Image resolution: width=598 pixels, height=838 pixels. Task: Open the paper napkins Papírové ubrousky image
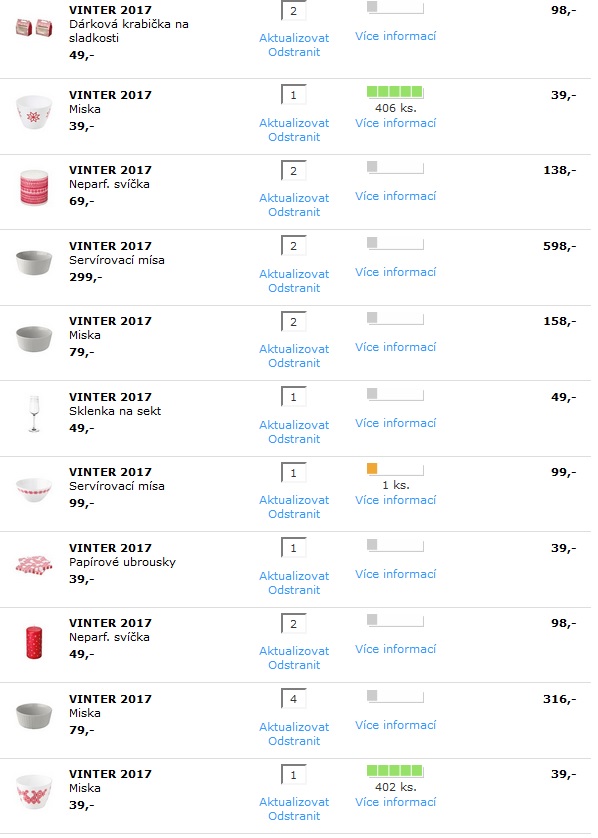pos(34,564)
